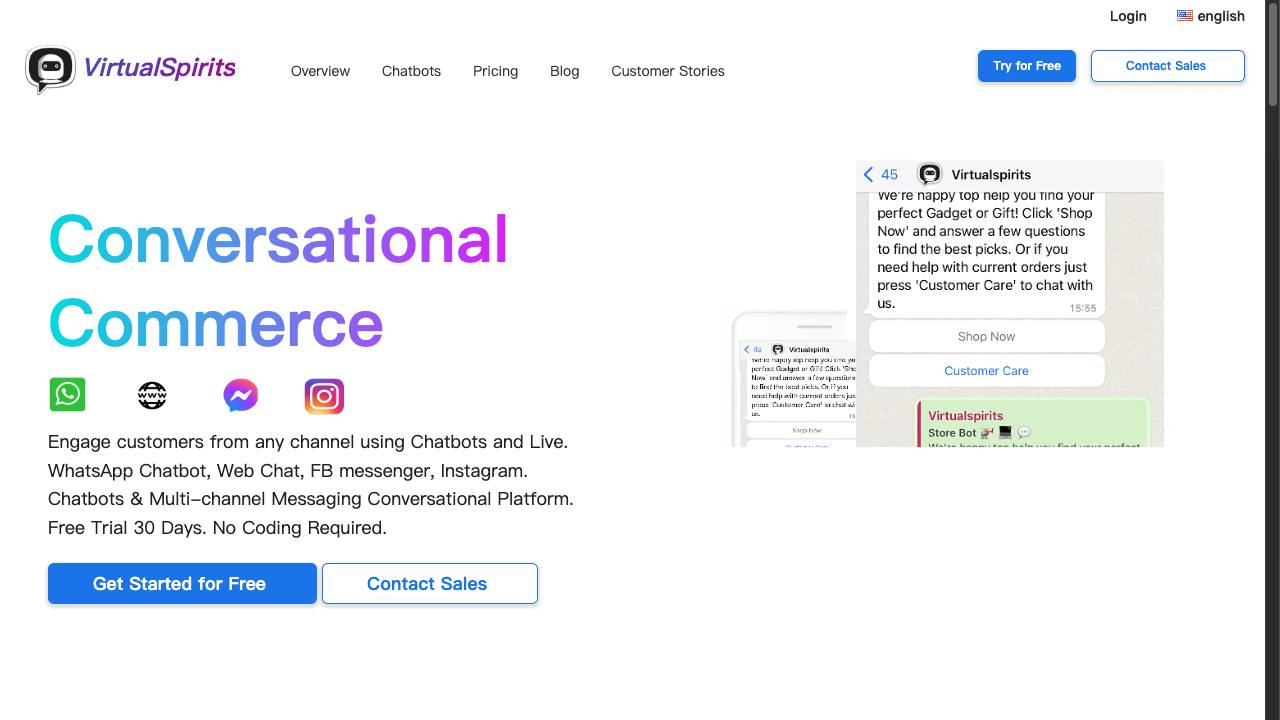Click Get Started for Free button
The image size is (1280, 720).
click(x=182, y=584)
